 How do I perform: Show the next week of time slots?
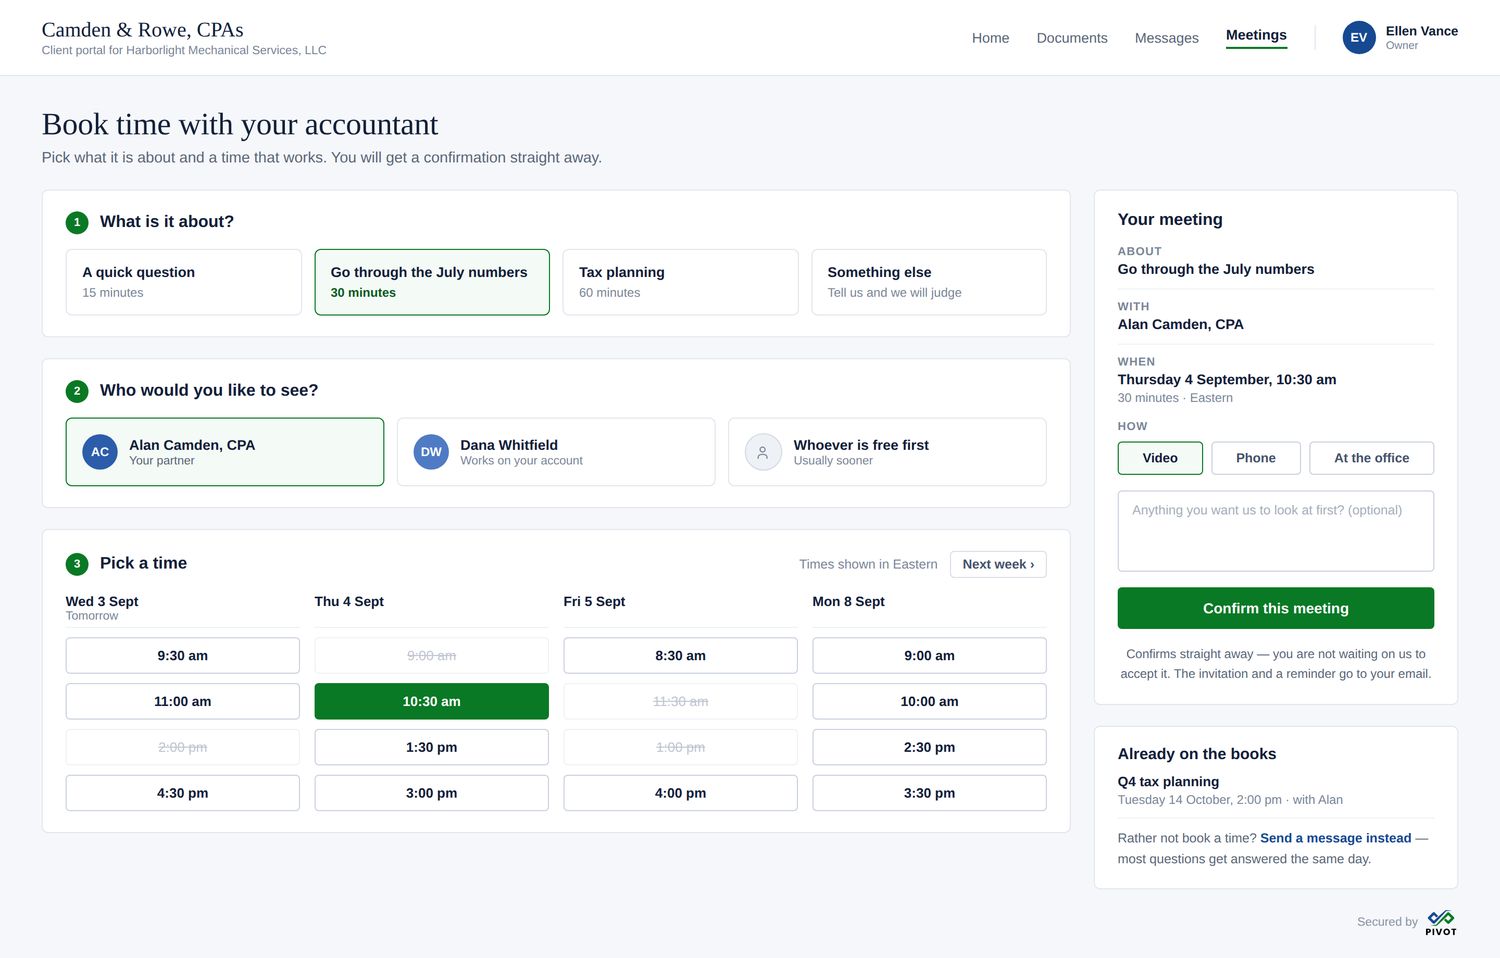click(x=998, y=564)
